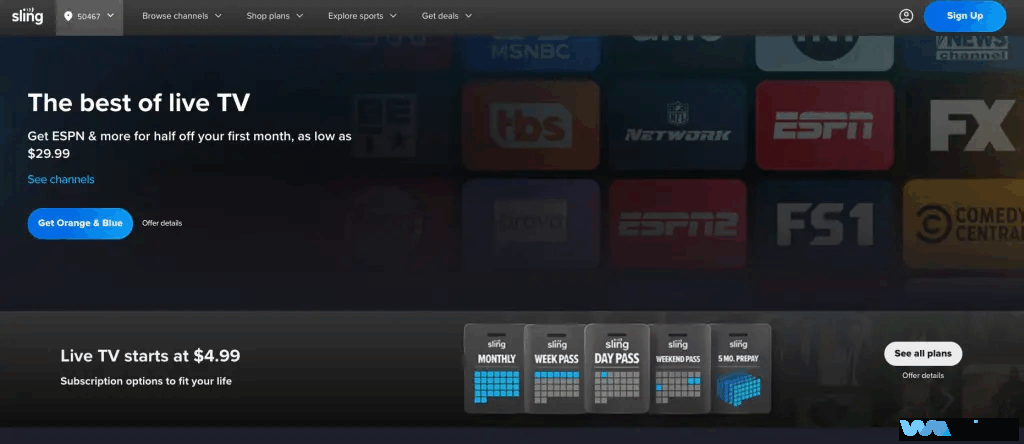1024x444 pixels.
Task: Click the See all plans button
Action: click(x=923, y=353)
